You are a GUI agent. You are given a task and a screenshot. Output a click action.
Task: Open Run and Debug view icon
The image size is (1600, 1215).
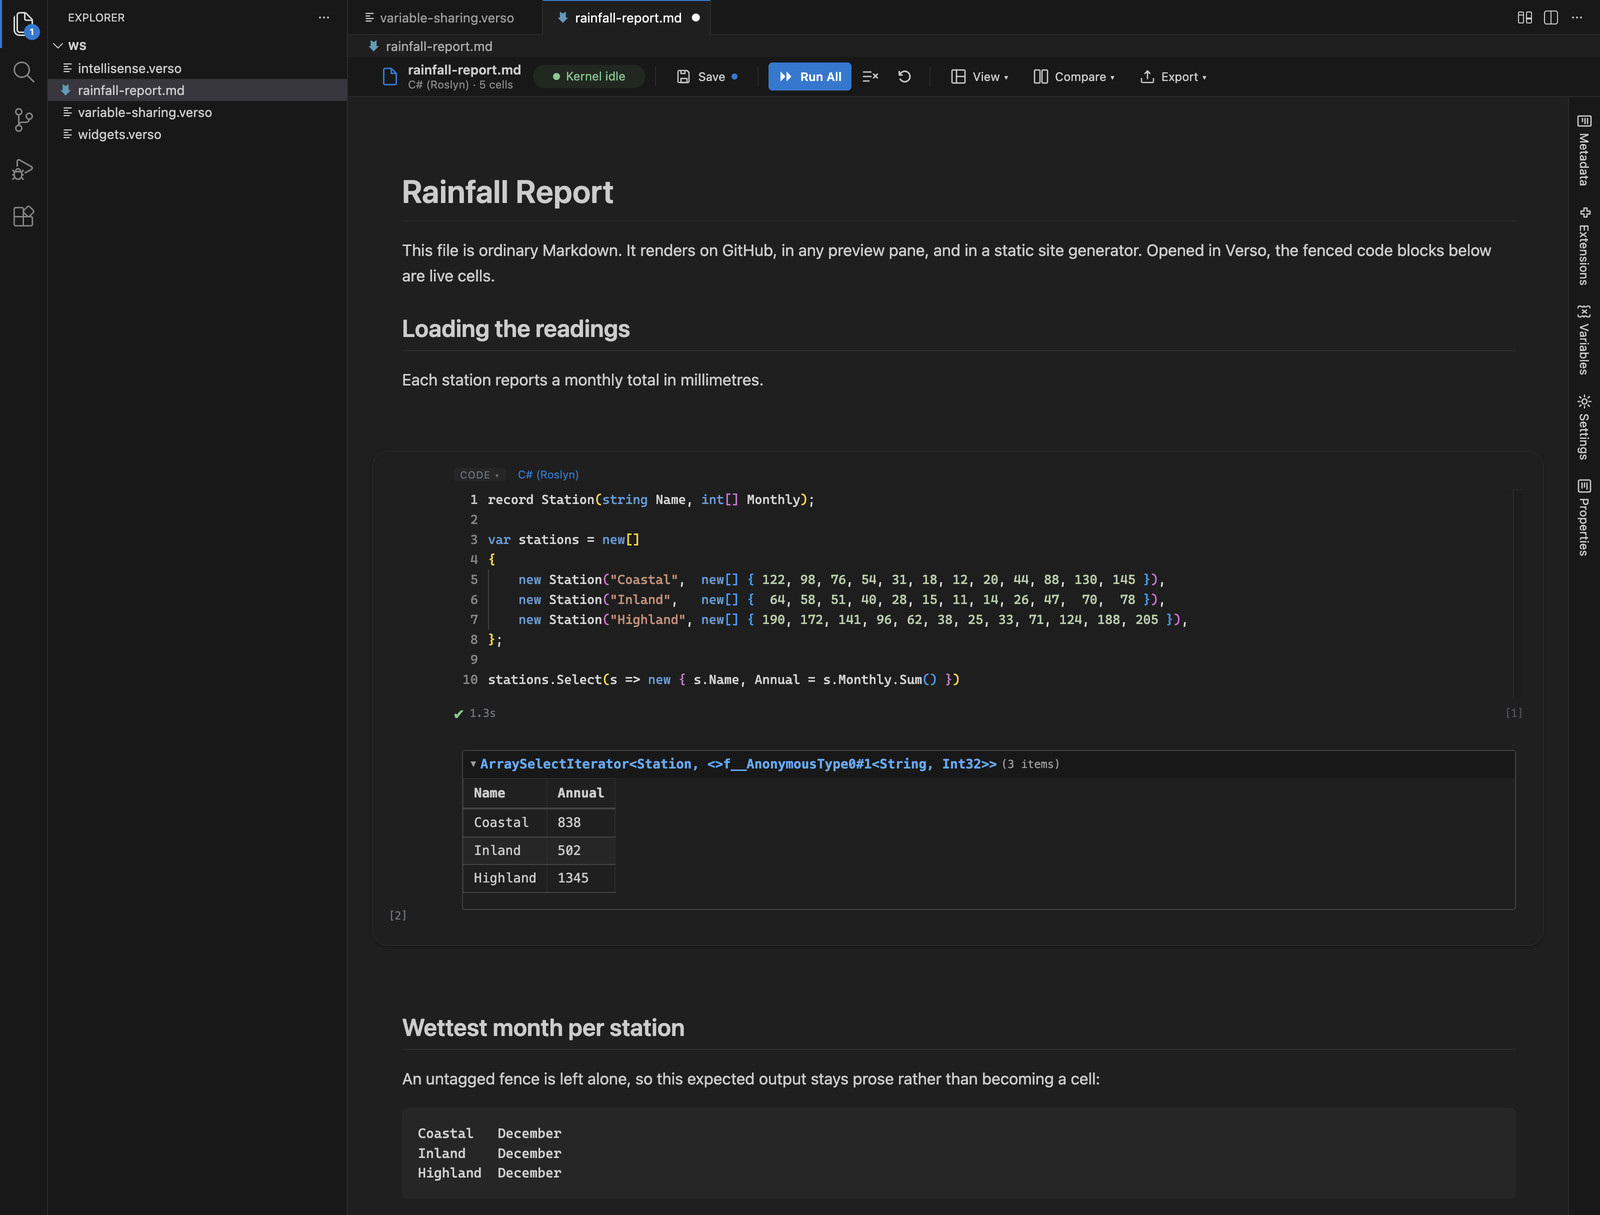(x=23, y=169)
